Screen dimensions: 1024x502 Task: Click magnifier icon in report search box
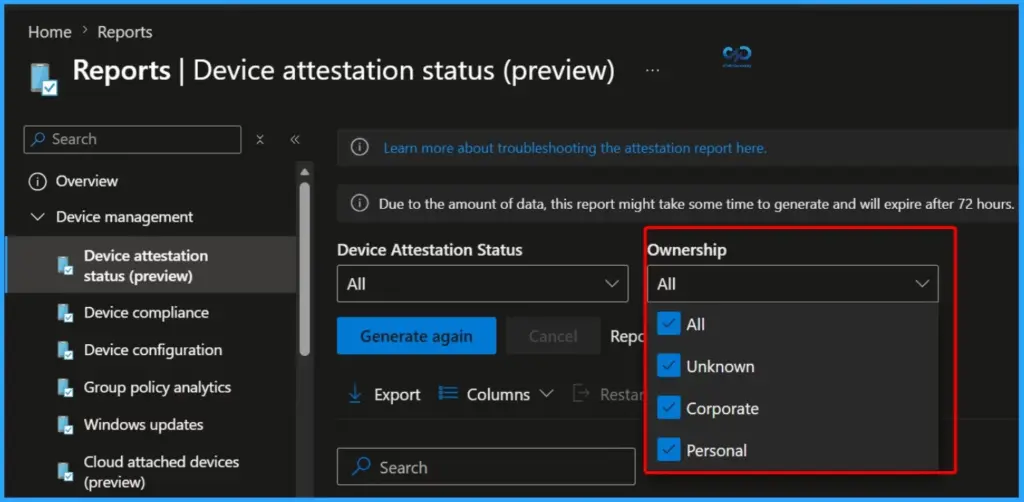point(361,467)
